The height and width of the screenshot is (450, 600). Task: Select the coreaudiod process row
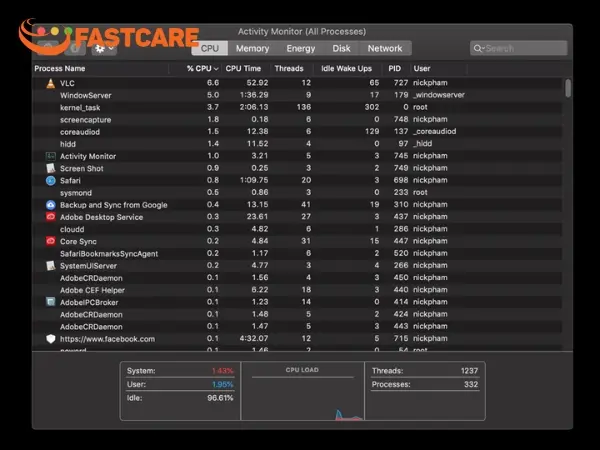pyautogui.click(x=298, y=132)
